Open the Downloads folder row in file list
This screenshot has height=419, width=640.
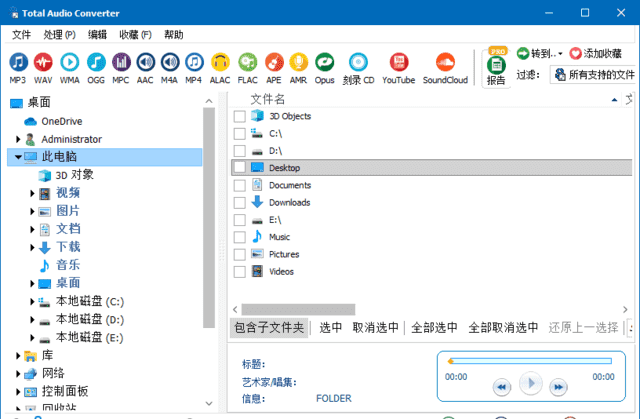289,202
